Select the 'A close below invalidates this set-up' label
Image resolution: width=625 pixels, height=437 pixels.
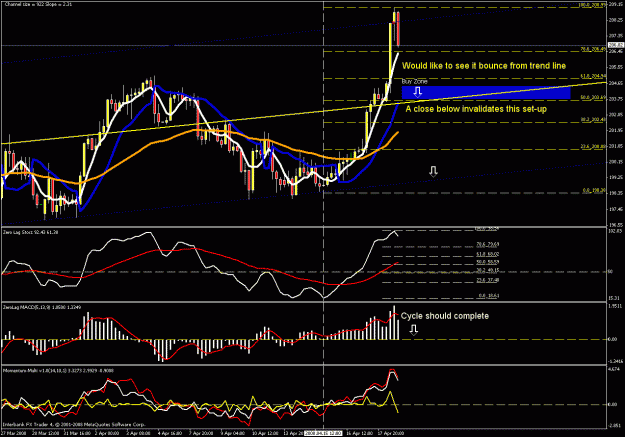pyautogui.click(x=476, y=109)
